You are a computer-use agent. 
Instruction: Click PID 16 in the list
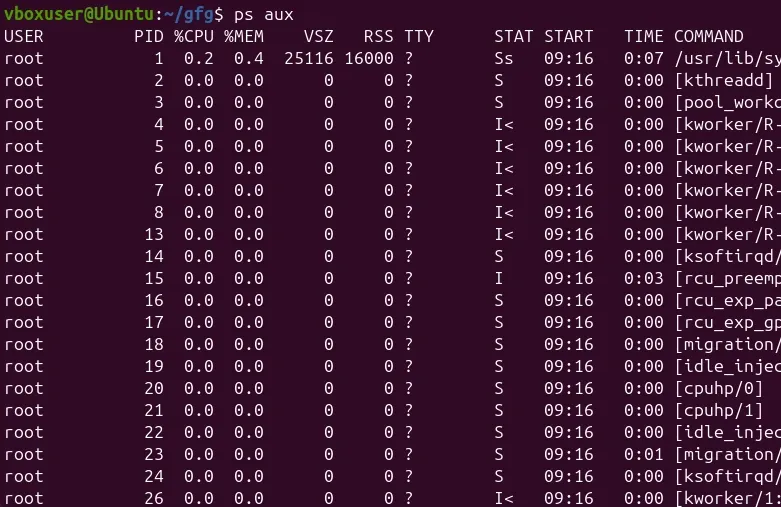[x=154, y=300]
